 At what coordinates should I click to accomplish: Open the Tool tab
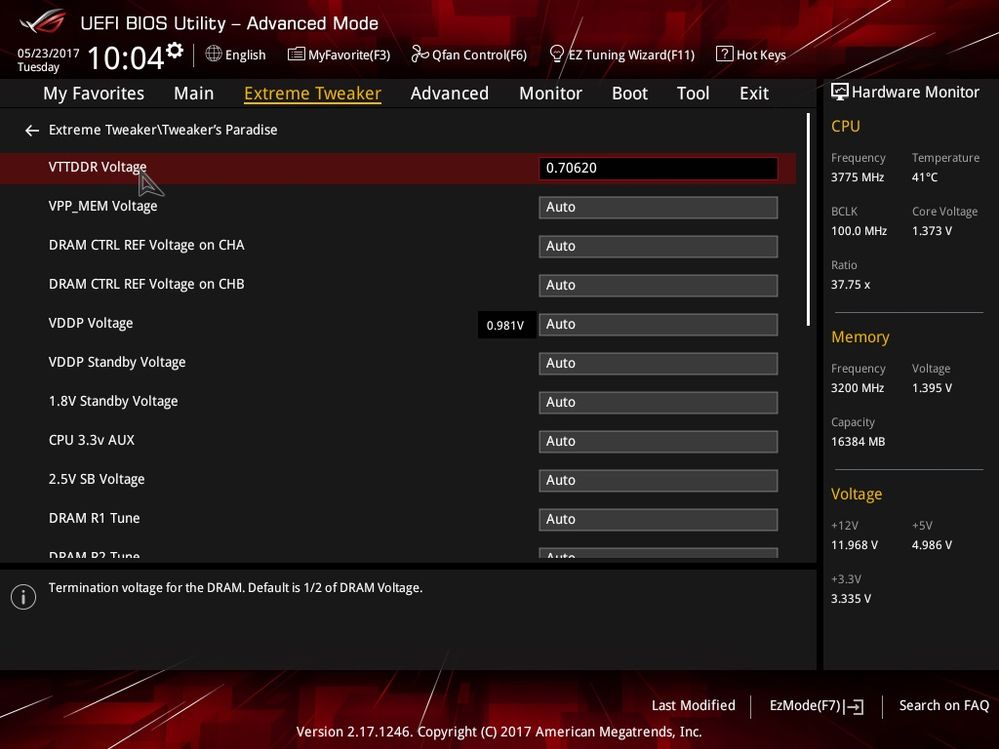click(x=693, y=93)
